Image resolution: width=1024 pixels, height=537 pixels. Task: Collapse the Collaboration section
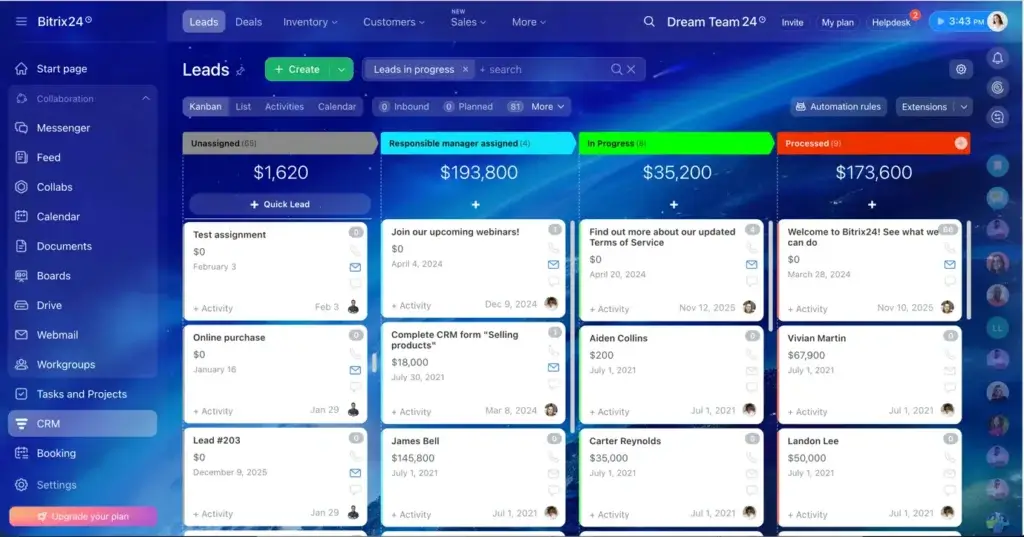pos(146,99)
